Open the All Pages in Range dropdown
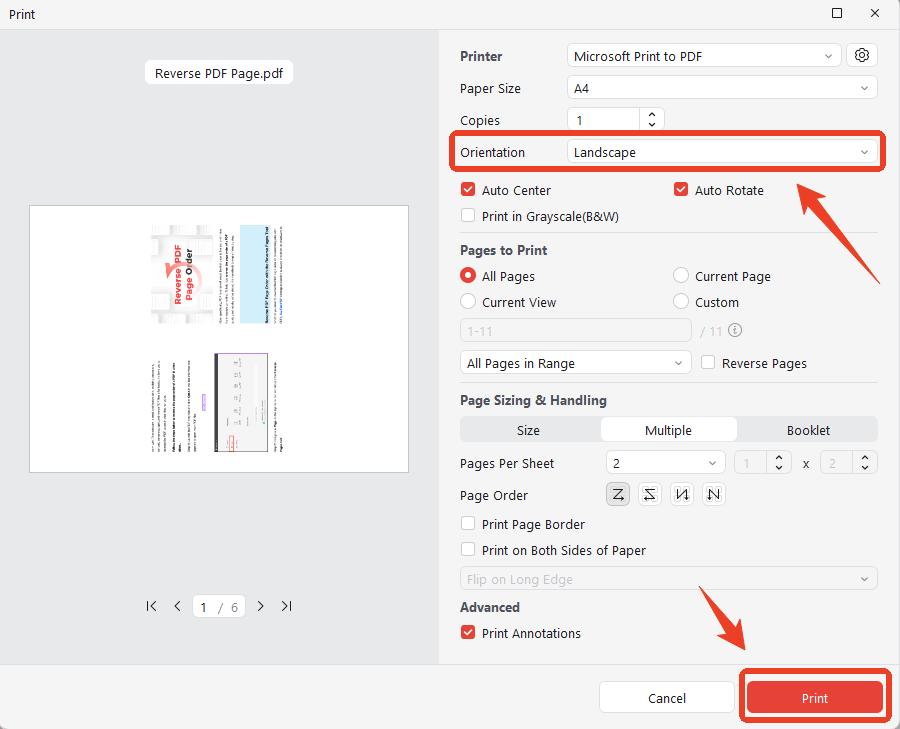The image size is (900, 729). point(576,363)
